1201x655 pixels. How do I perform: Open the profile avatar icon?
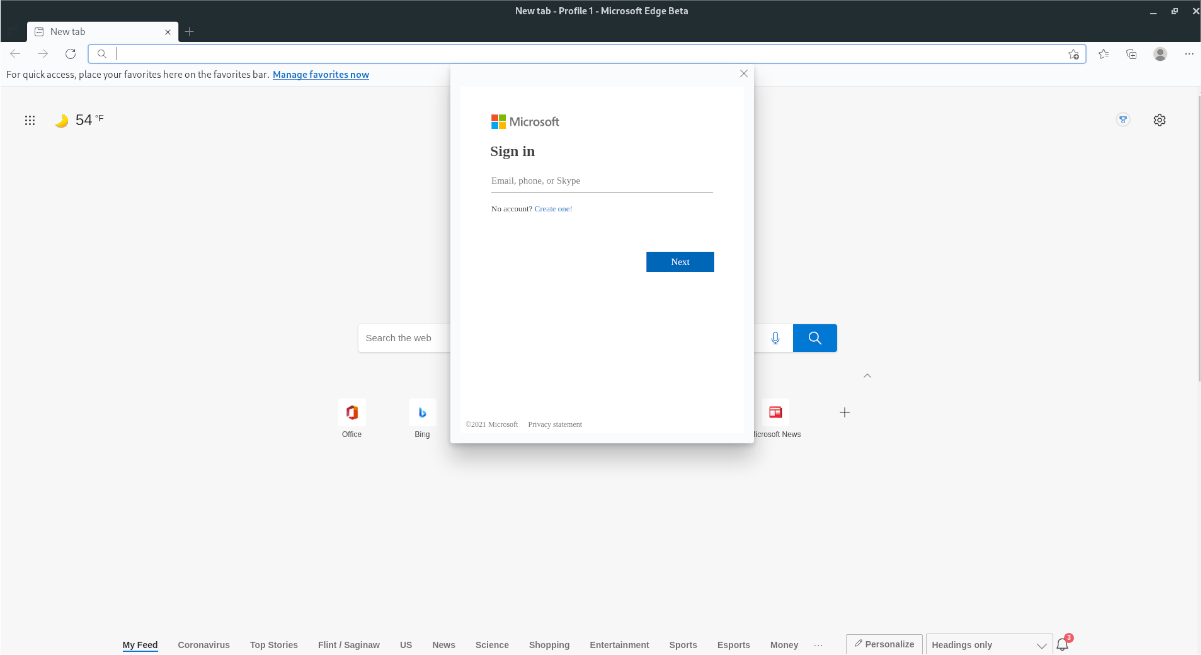coord(1160,54)
